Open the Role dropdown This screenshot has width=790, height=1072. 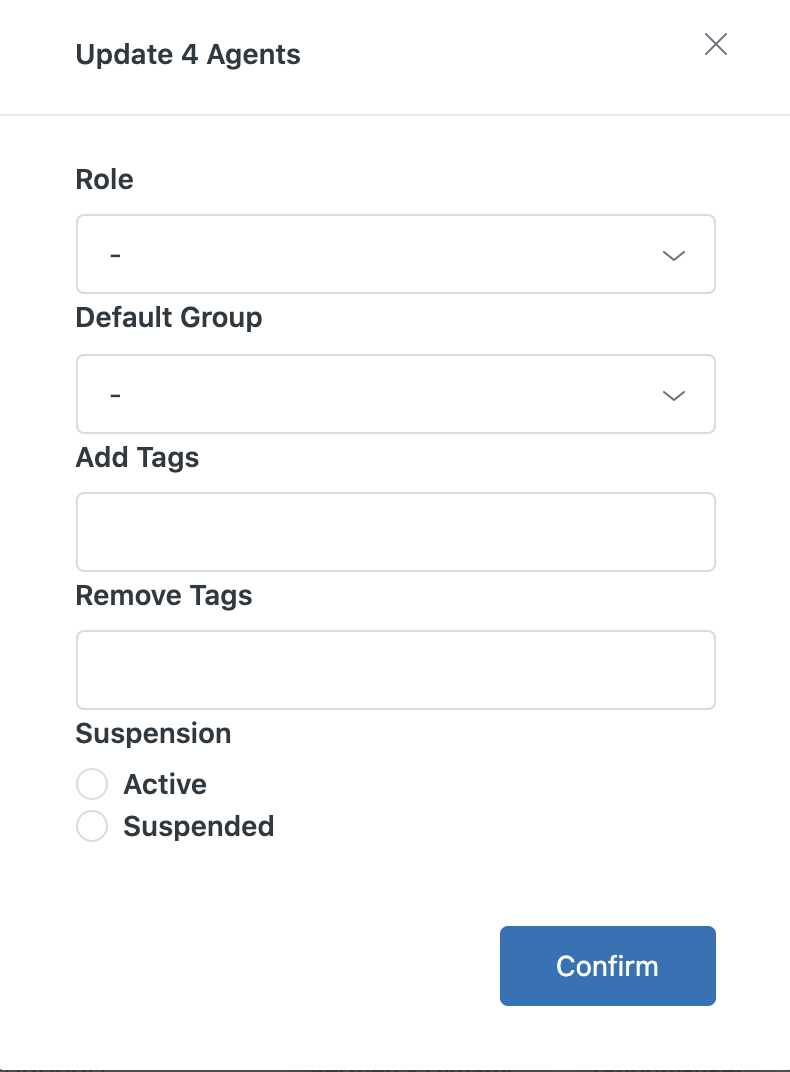pos(395,254)
